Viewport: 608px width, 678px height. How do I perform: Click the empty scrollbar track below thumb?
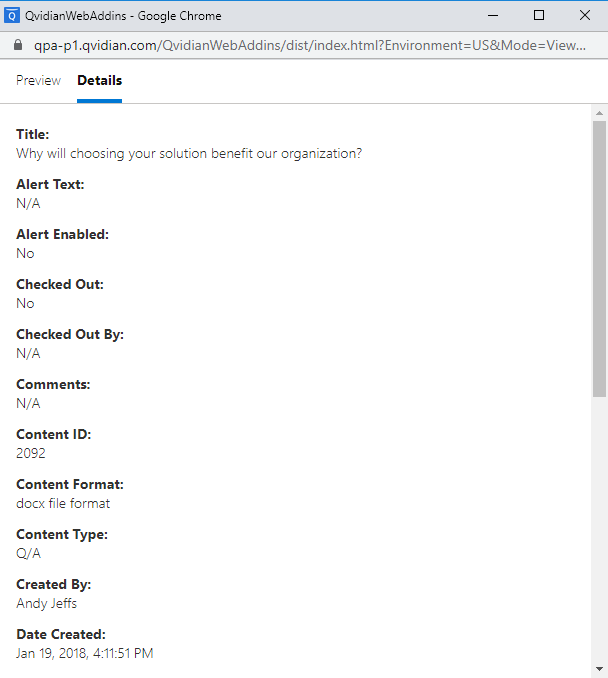pyautogui.click(x=599, y=528)
